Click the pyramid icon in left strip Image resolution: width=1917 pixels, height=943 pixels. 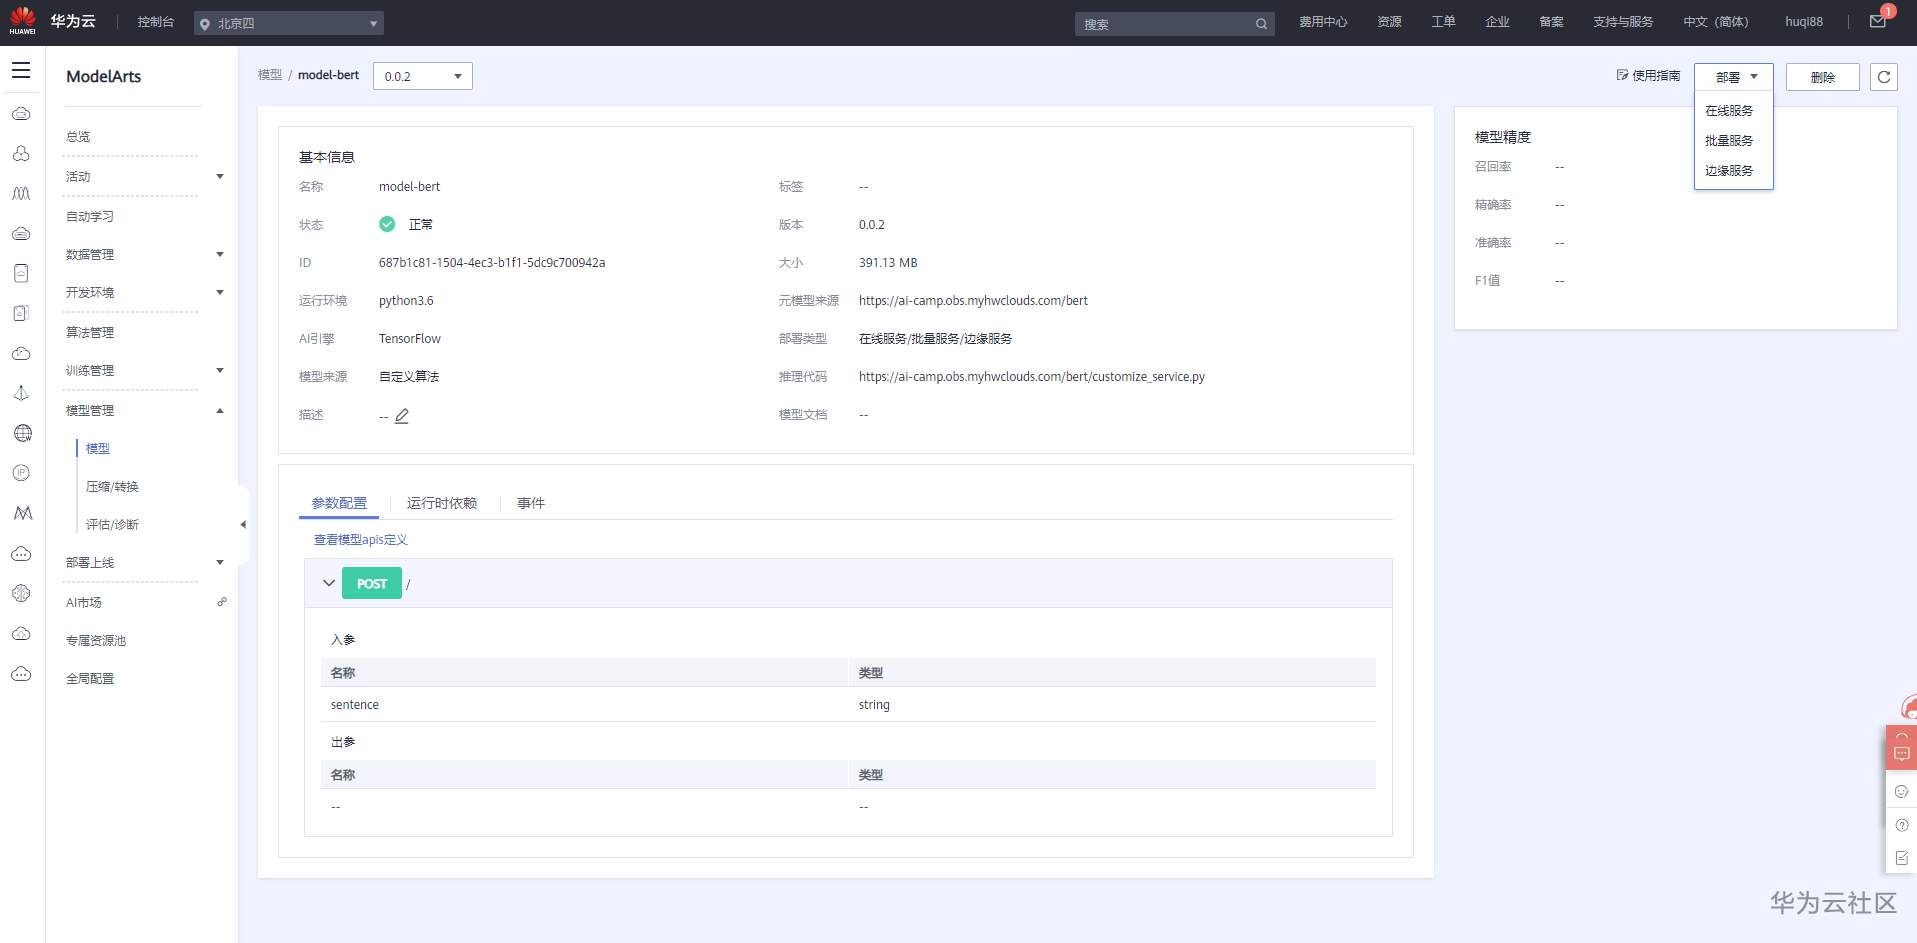tap(21, 393)
